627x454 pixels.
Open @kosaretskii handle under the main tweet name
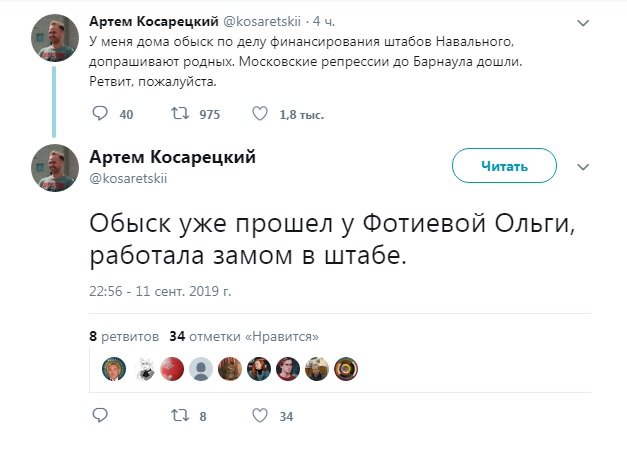coord(127,178)
